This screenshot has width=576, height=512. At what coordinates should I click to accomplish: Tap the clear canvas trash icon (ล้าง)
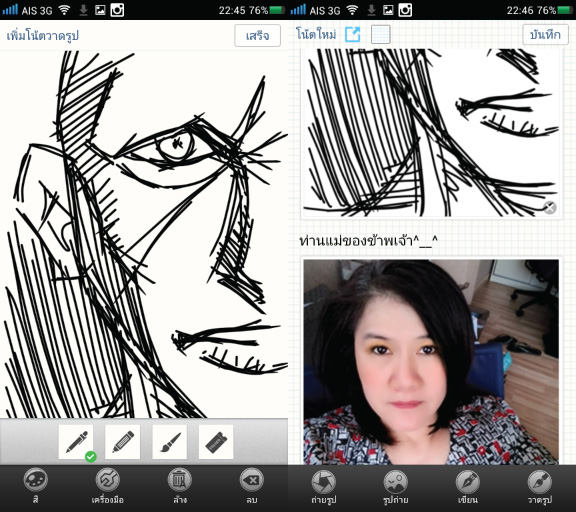pos(180,486)
